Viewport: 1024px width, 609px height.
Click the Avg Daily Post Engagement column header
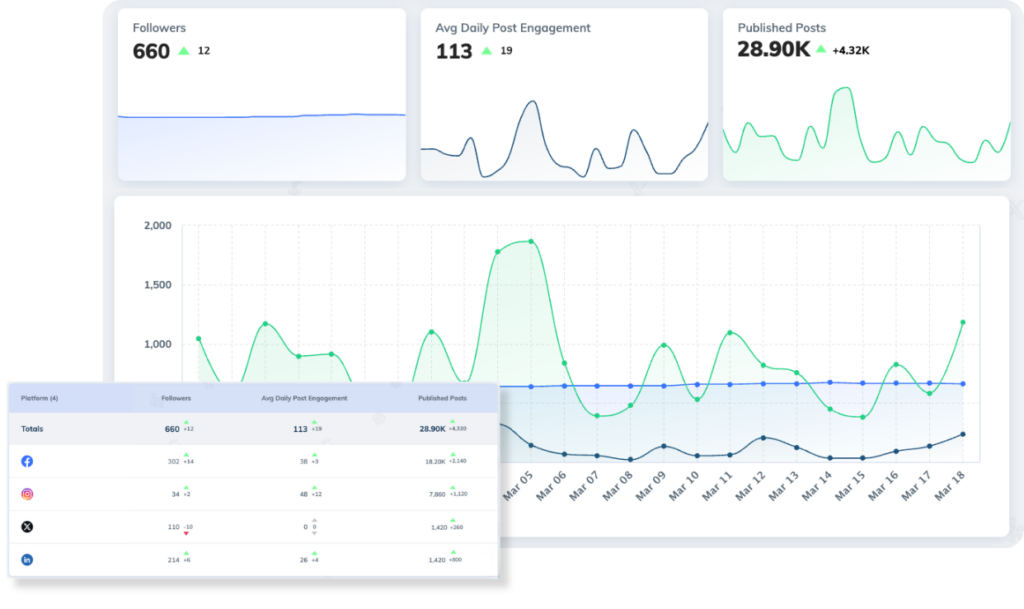coord(304,398)
